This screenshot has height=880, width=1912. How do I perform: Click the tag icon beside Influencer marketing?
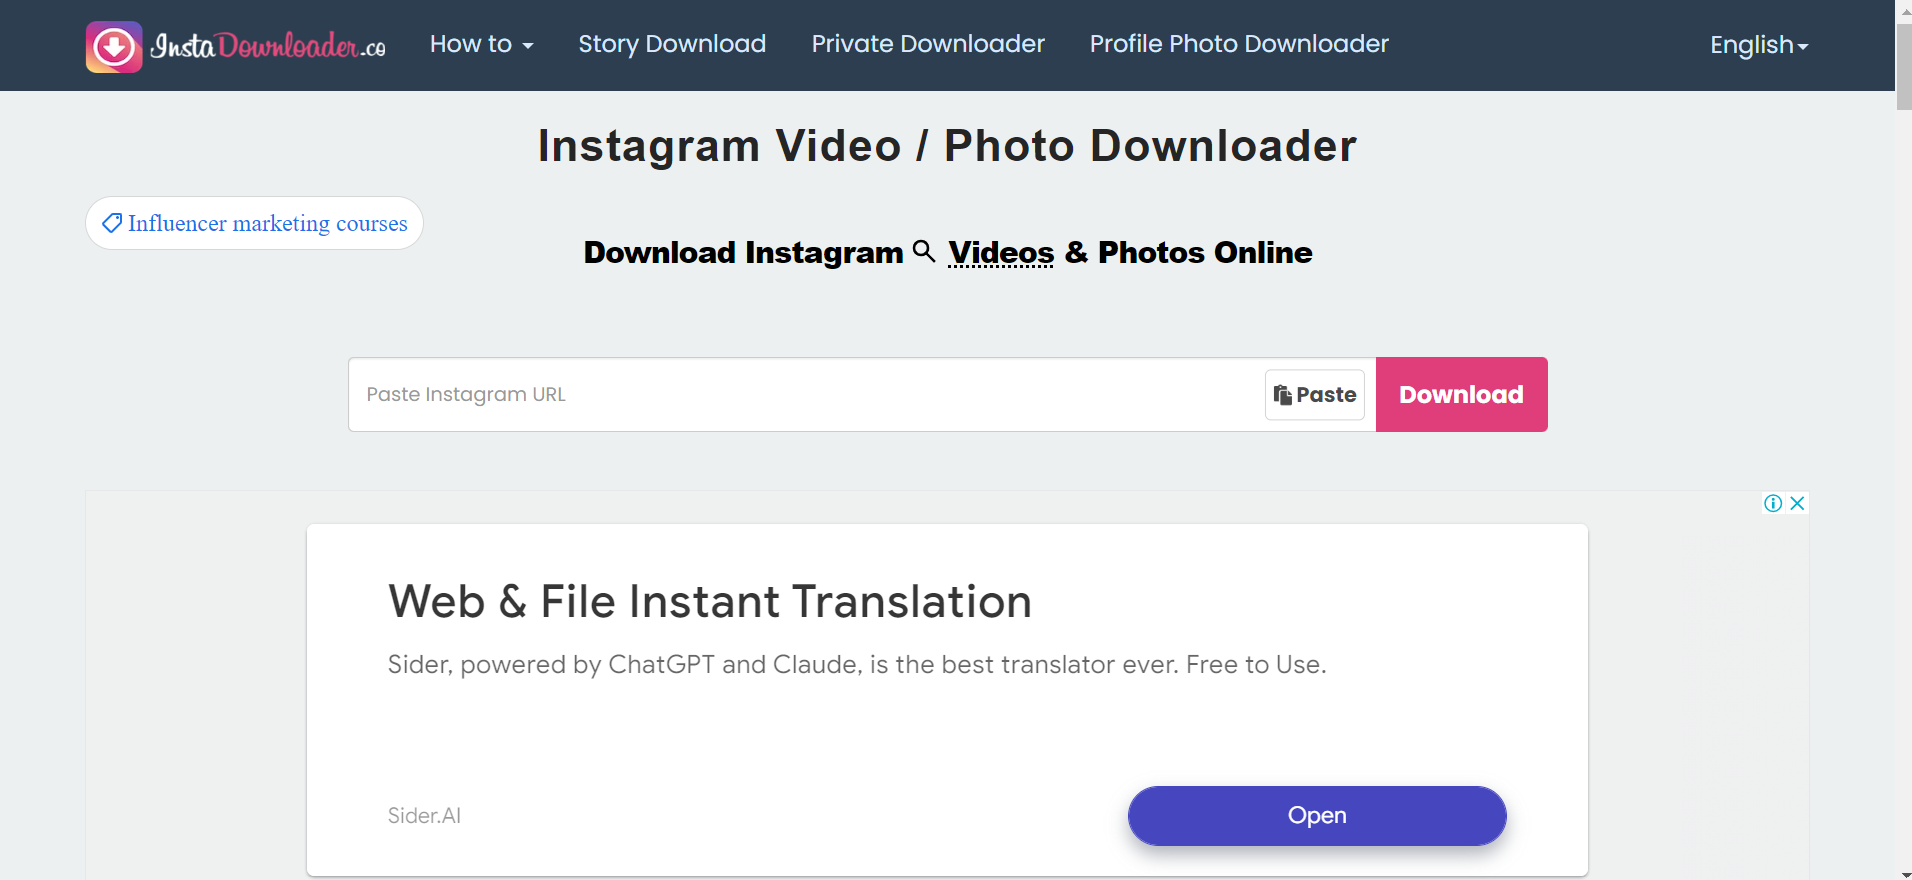pyautogui.click(x=112, y=222)
